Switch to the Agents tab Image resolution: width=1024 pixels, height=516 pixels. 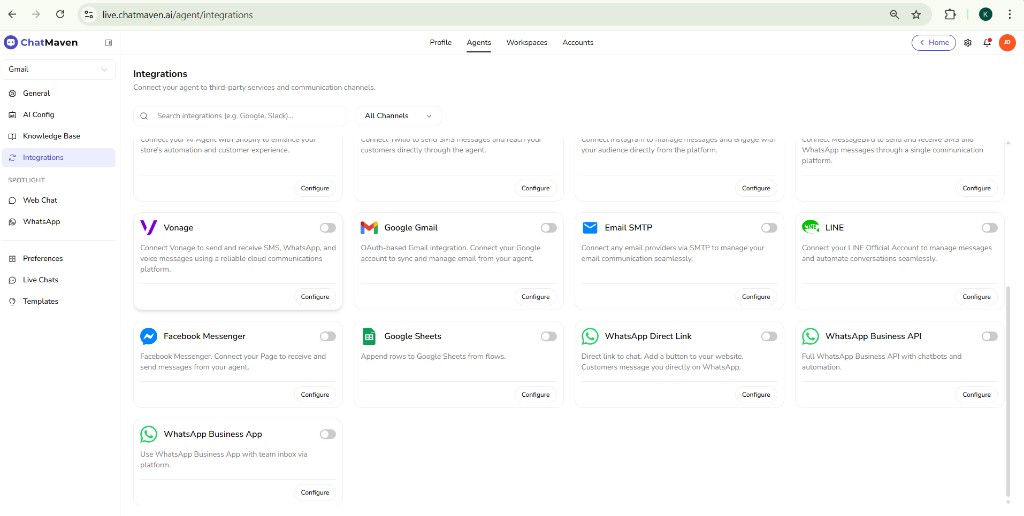tap(479, 42)
